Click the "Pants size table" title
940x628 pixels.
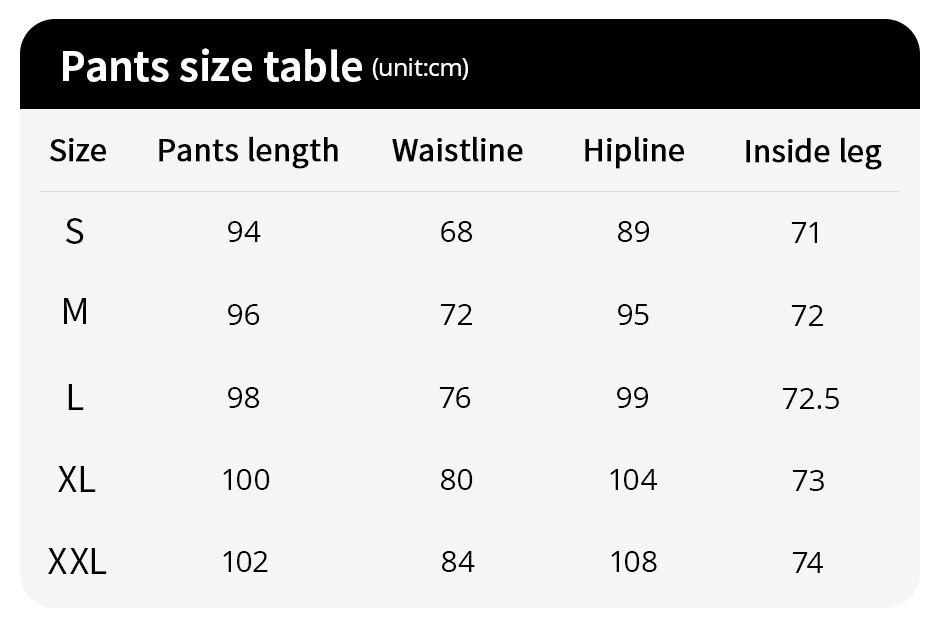pos(211,66)
